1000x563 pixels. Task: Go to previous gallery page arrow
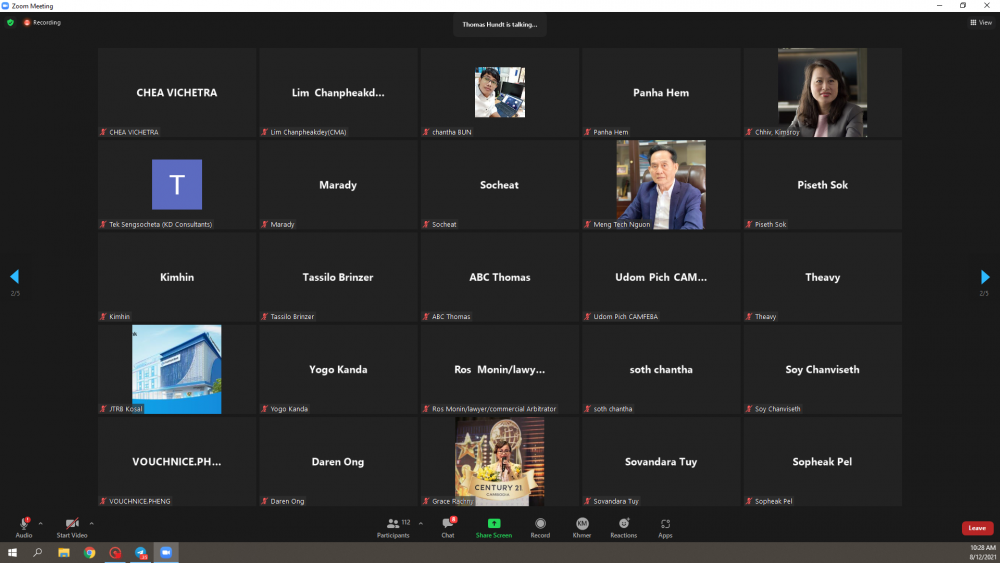14,277
